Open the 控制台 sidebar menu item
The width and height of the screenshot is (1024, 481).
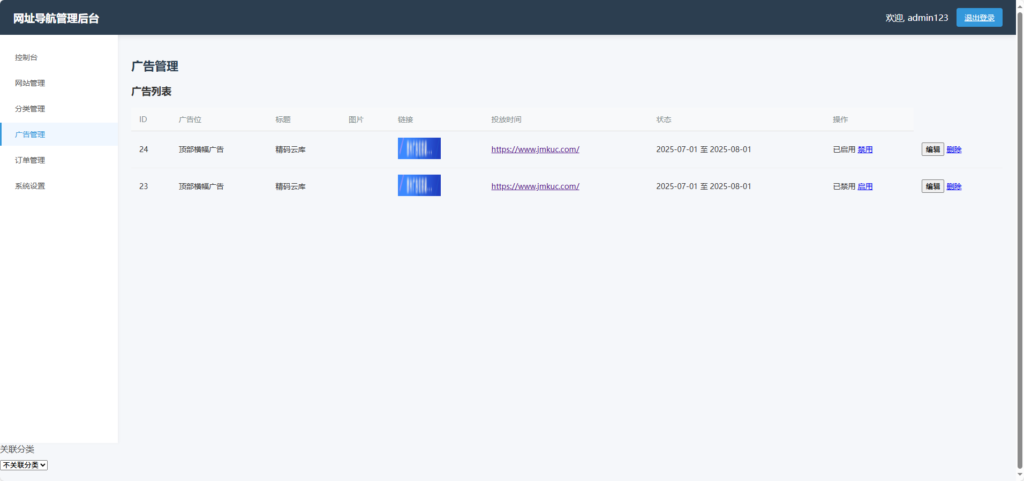click(27, 57)
